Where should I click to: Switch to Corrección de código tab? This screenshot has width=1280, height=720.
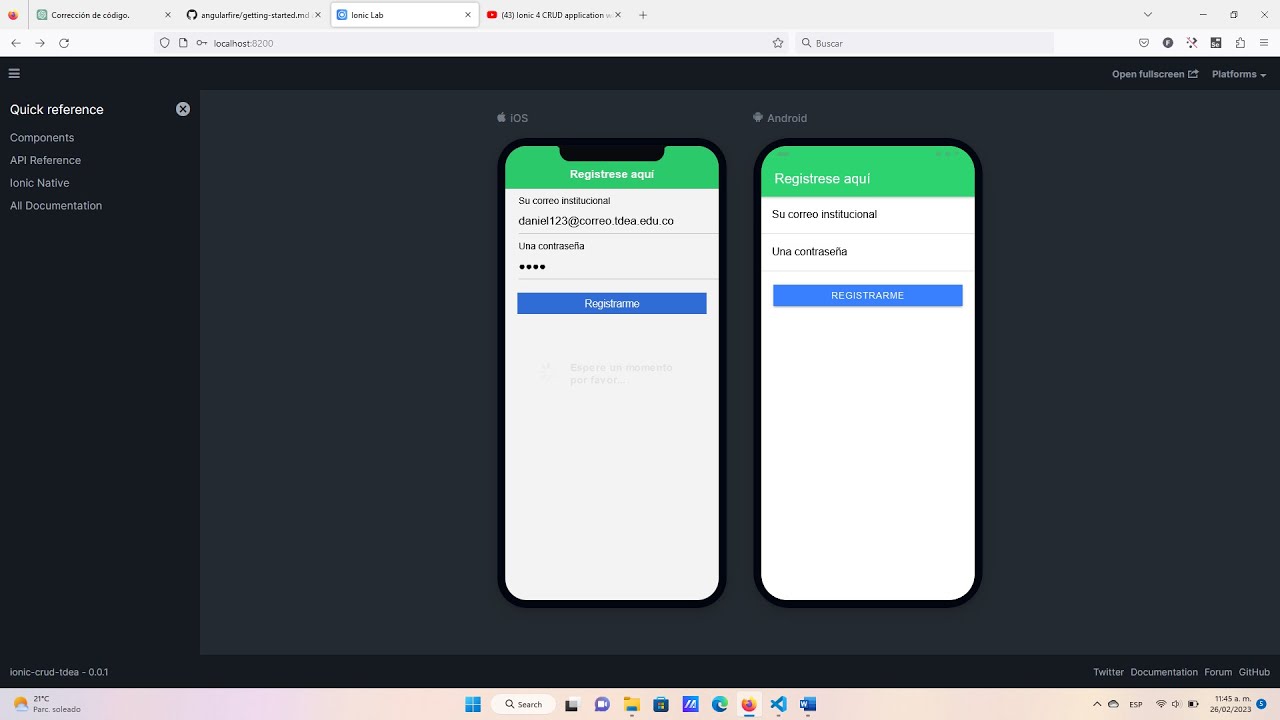click(x=102, y=15)
